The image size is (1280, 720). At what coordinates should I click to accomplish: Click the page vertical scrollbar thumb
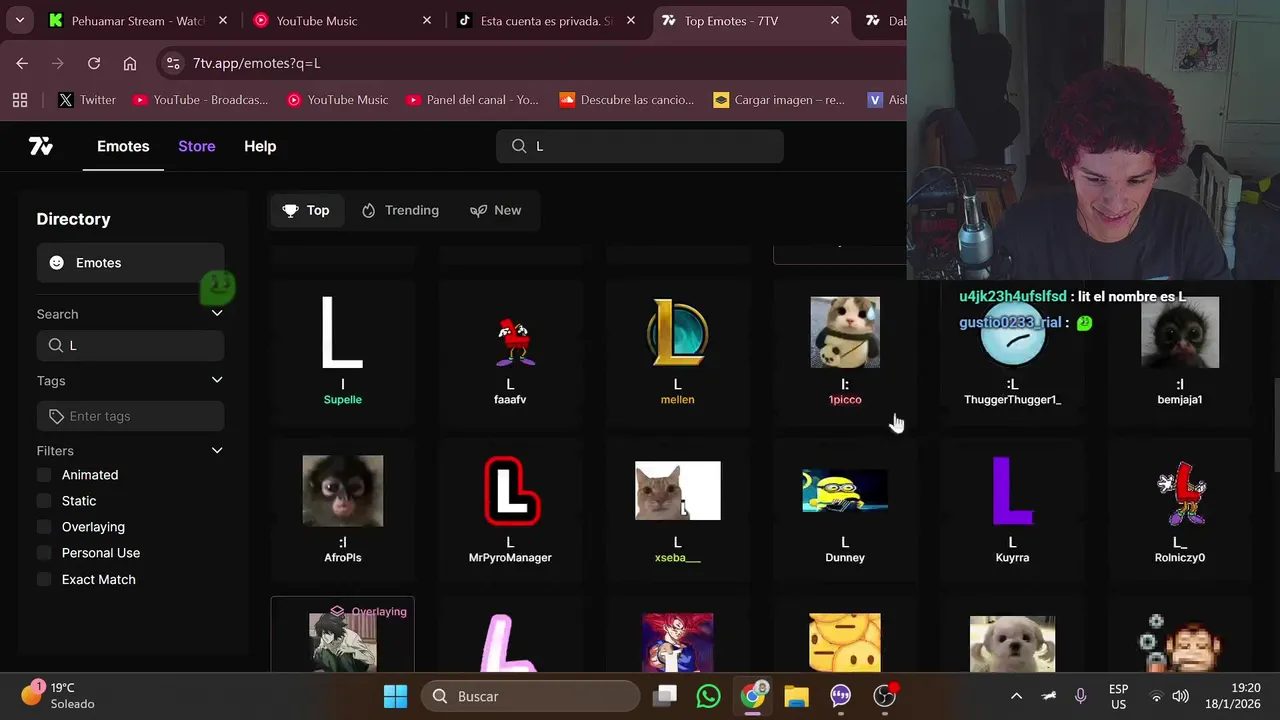pyautogui.click(x=1275, y=425)
